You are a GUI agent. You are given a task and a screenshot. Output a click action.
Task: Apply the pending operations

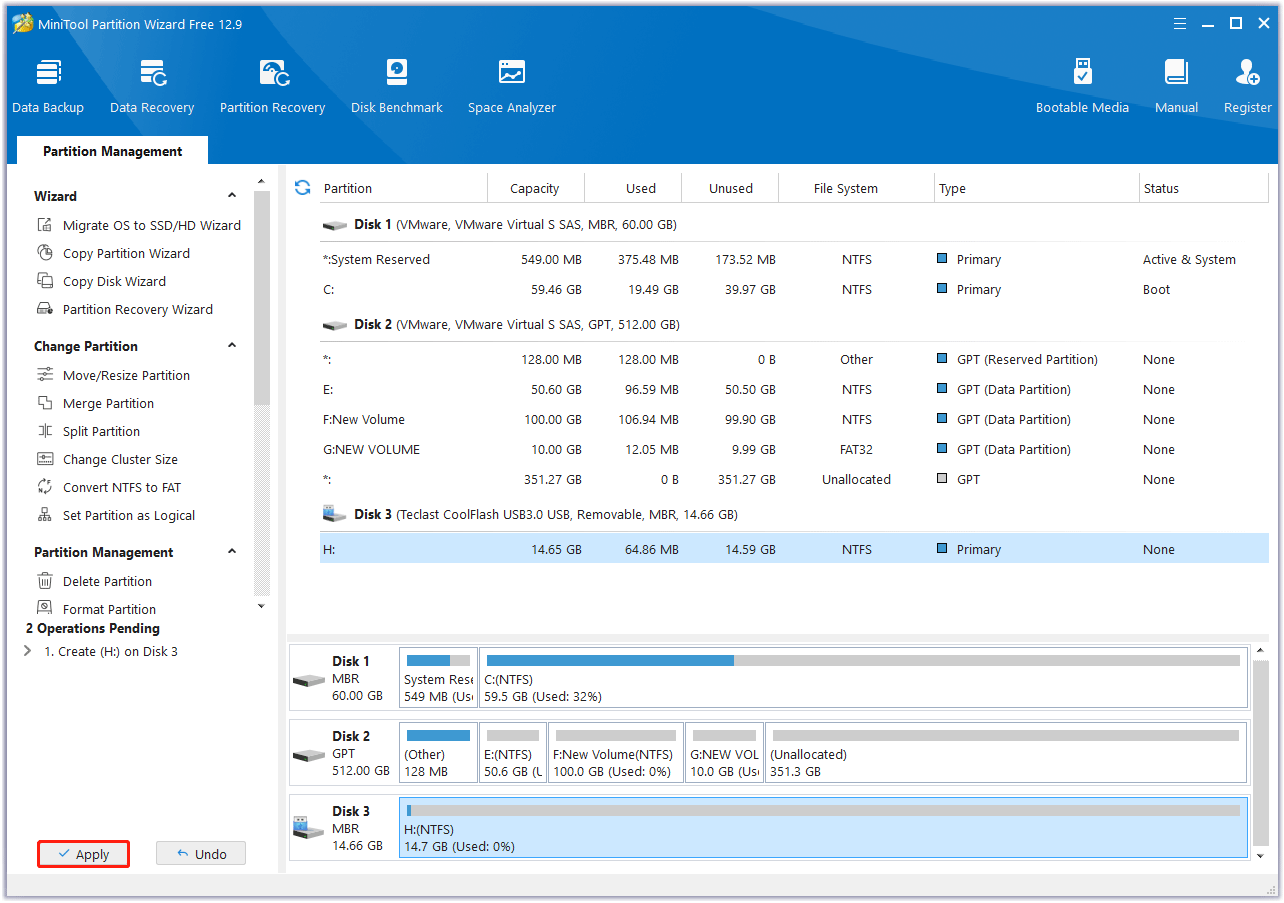click(84, 854)
